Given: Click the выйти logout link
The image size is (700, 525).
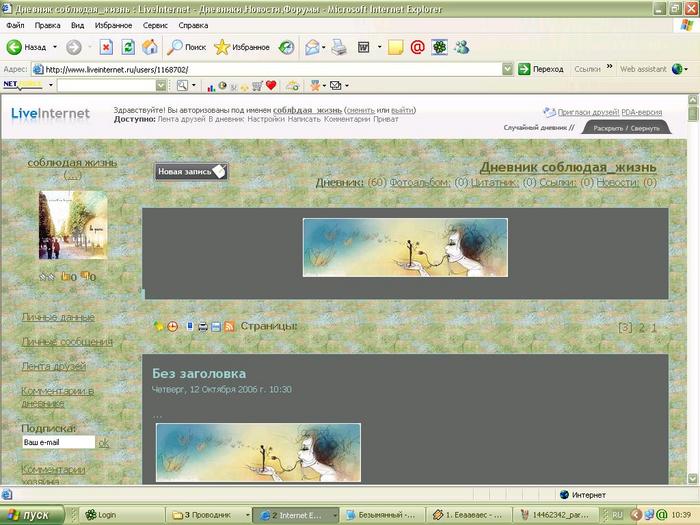Looking at the screenshot, I should click(x=402, y=110).
